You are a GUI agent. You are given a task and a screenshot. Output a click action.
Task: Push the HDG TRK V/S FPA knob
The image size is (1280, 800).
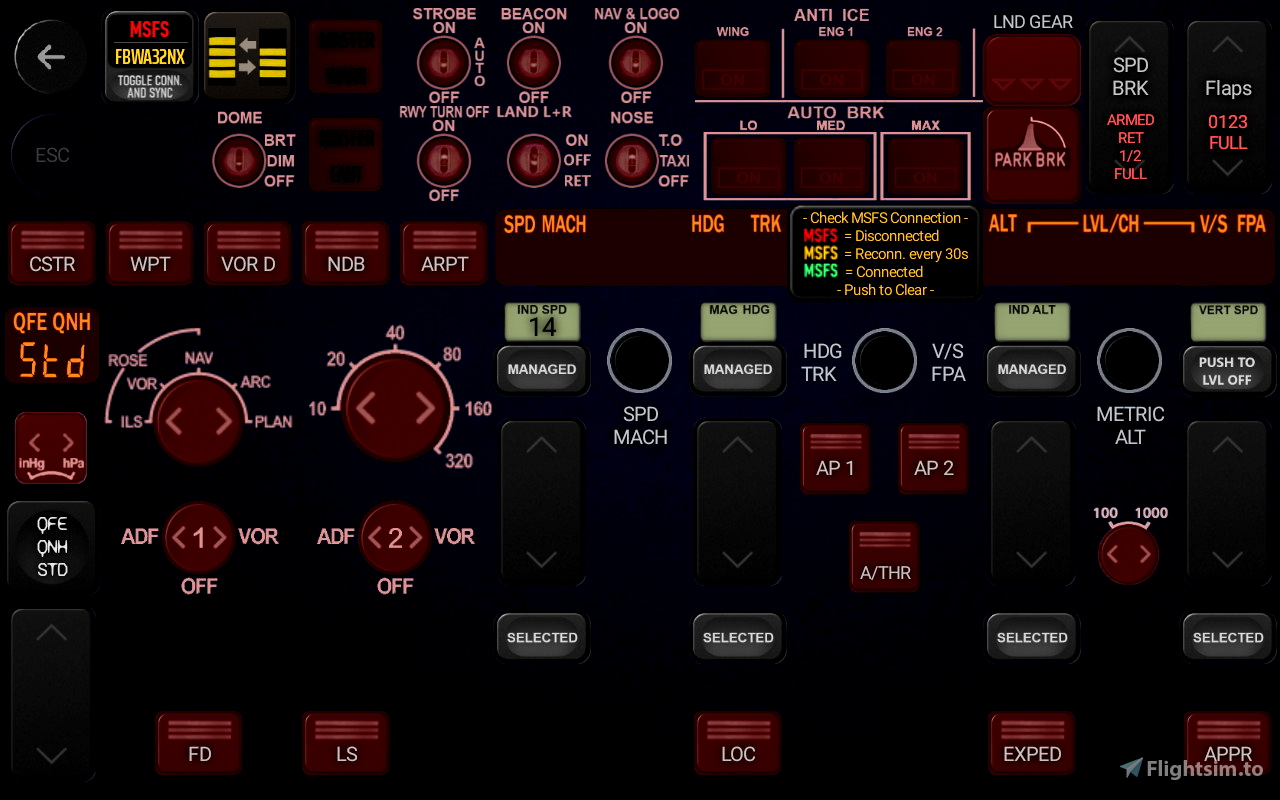[885, 361]
